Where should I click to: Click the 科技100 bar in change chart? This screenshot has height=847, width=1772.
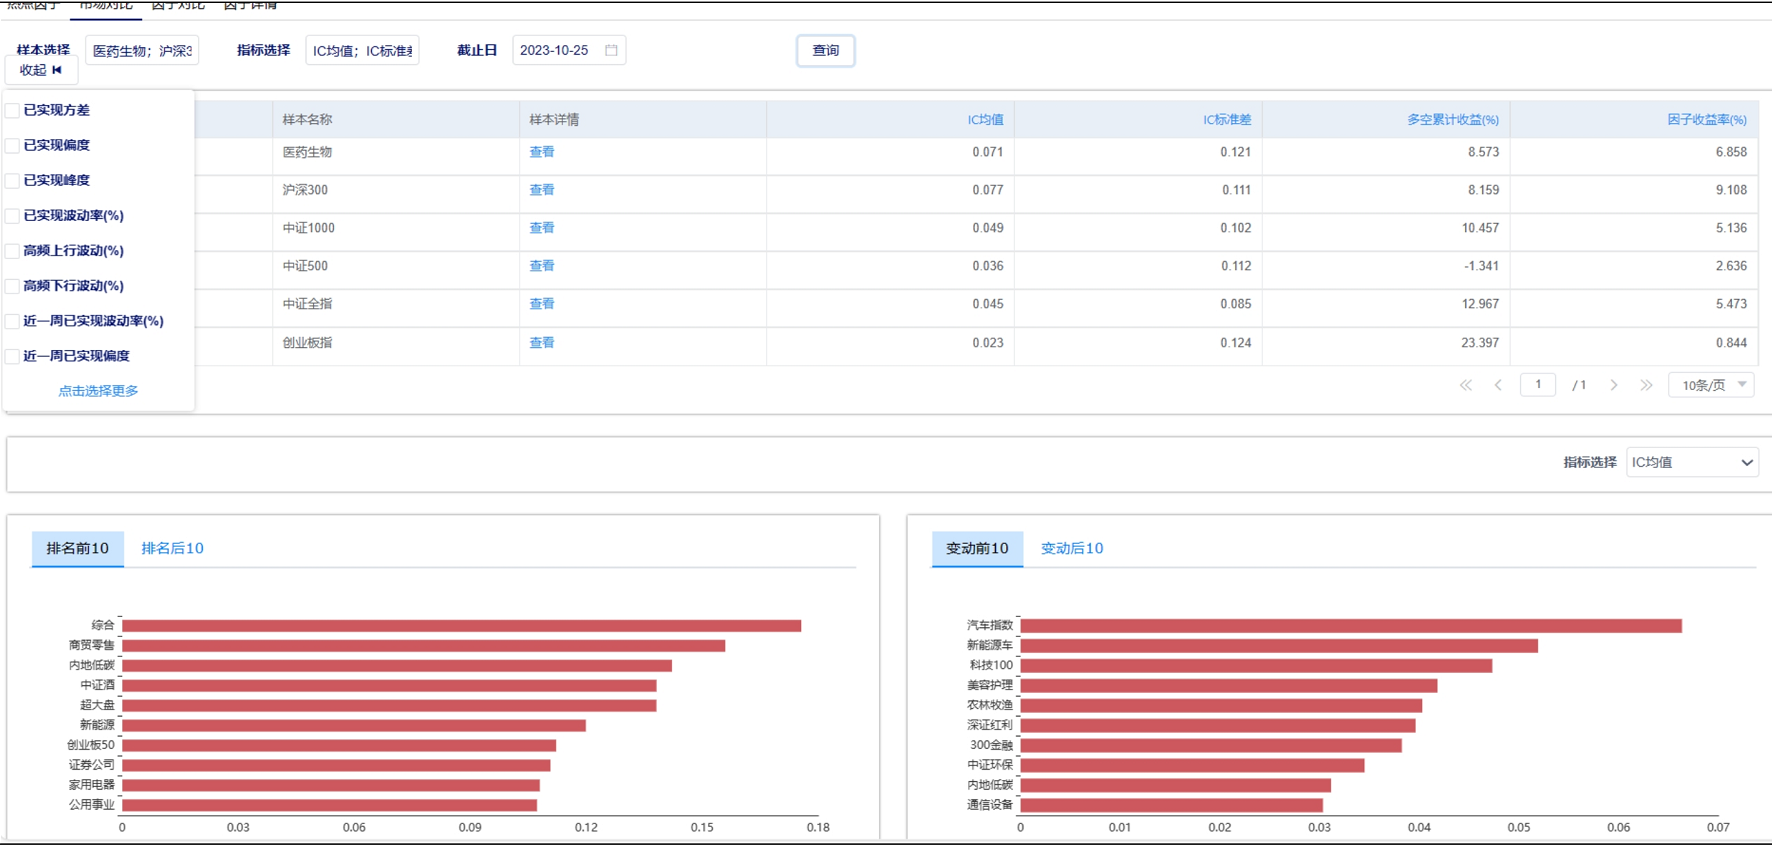click(x=1256, y=666)
